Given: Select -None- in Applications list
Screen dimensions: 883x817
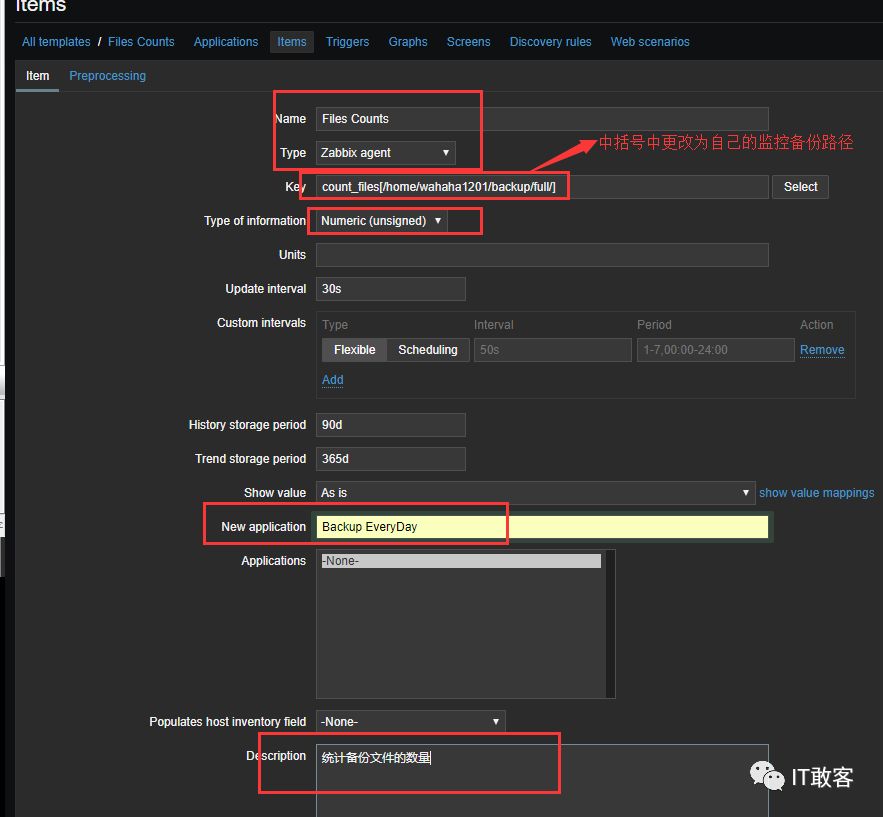Looking at the screenshot, I should (x=461, y=561).
